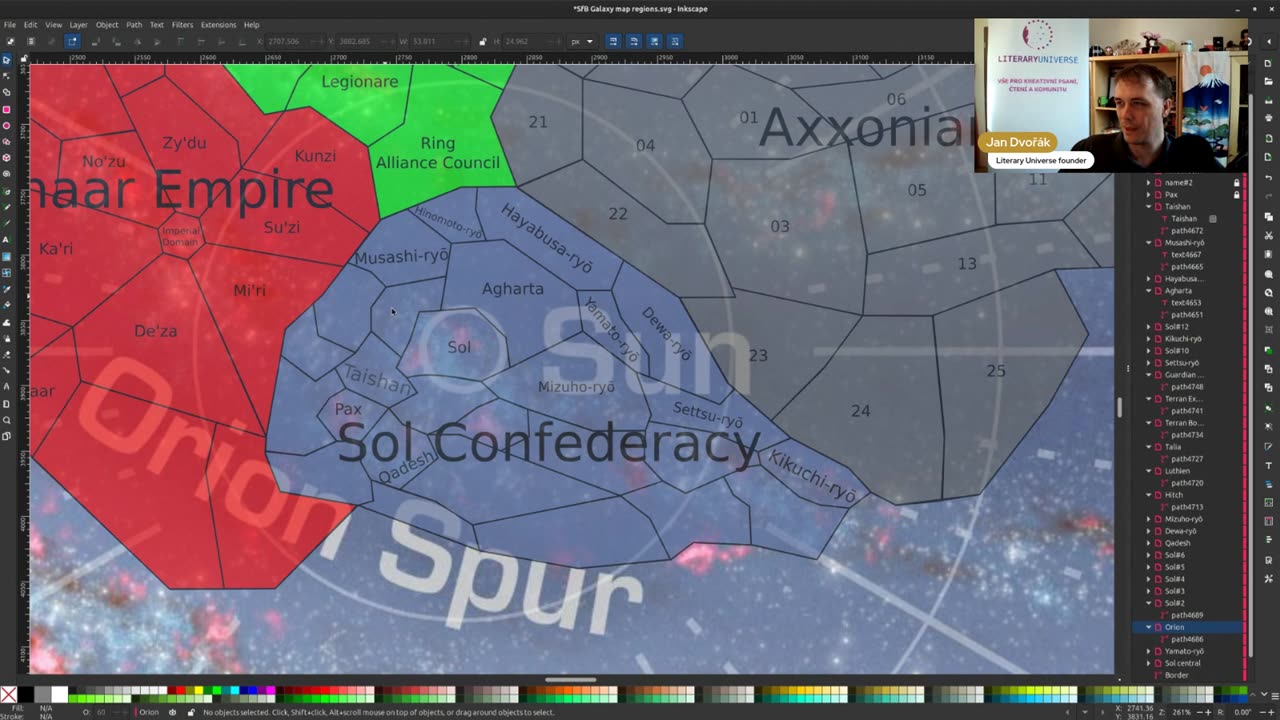The height and width of the screenshot is (720, 1280).
Task: Toggle move gradients with objects
Action: tap(654, 41)
